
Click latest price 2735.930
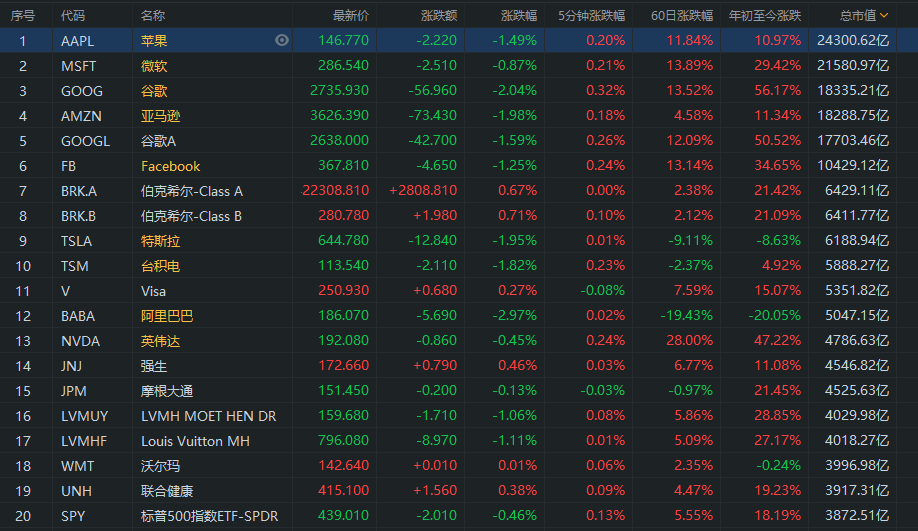340,91
